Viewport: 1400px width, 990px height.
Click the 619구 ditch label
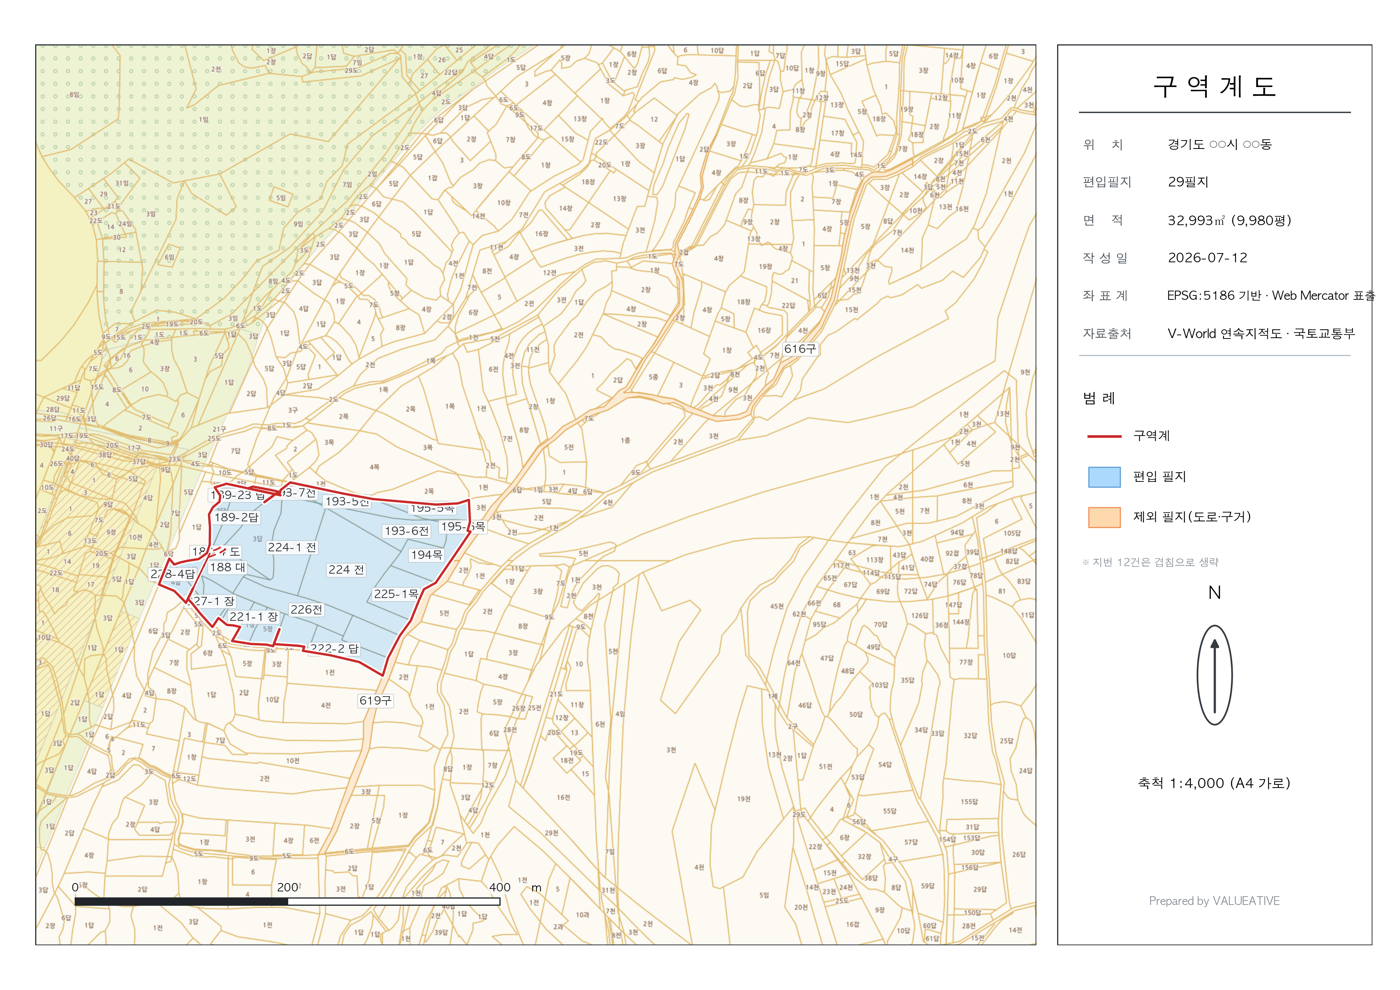[375, 701]
